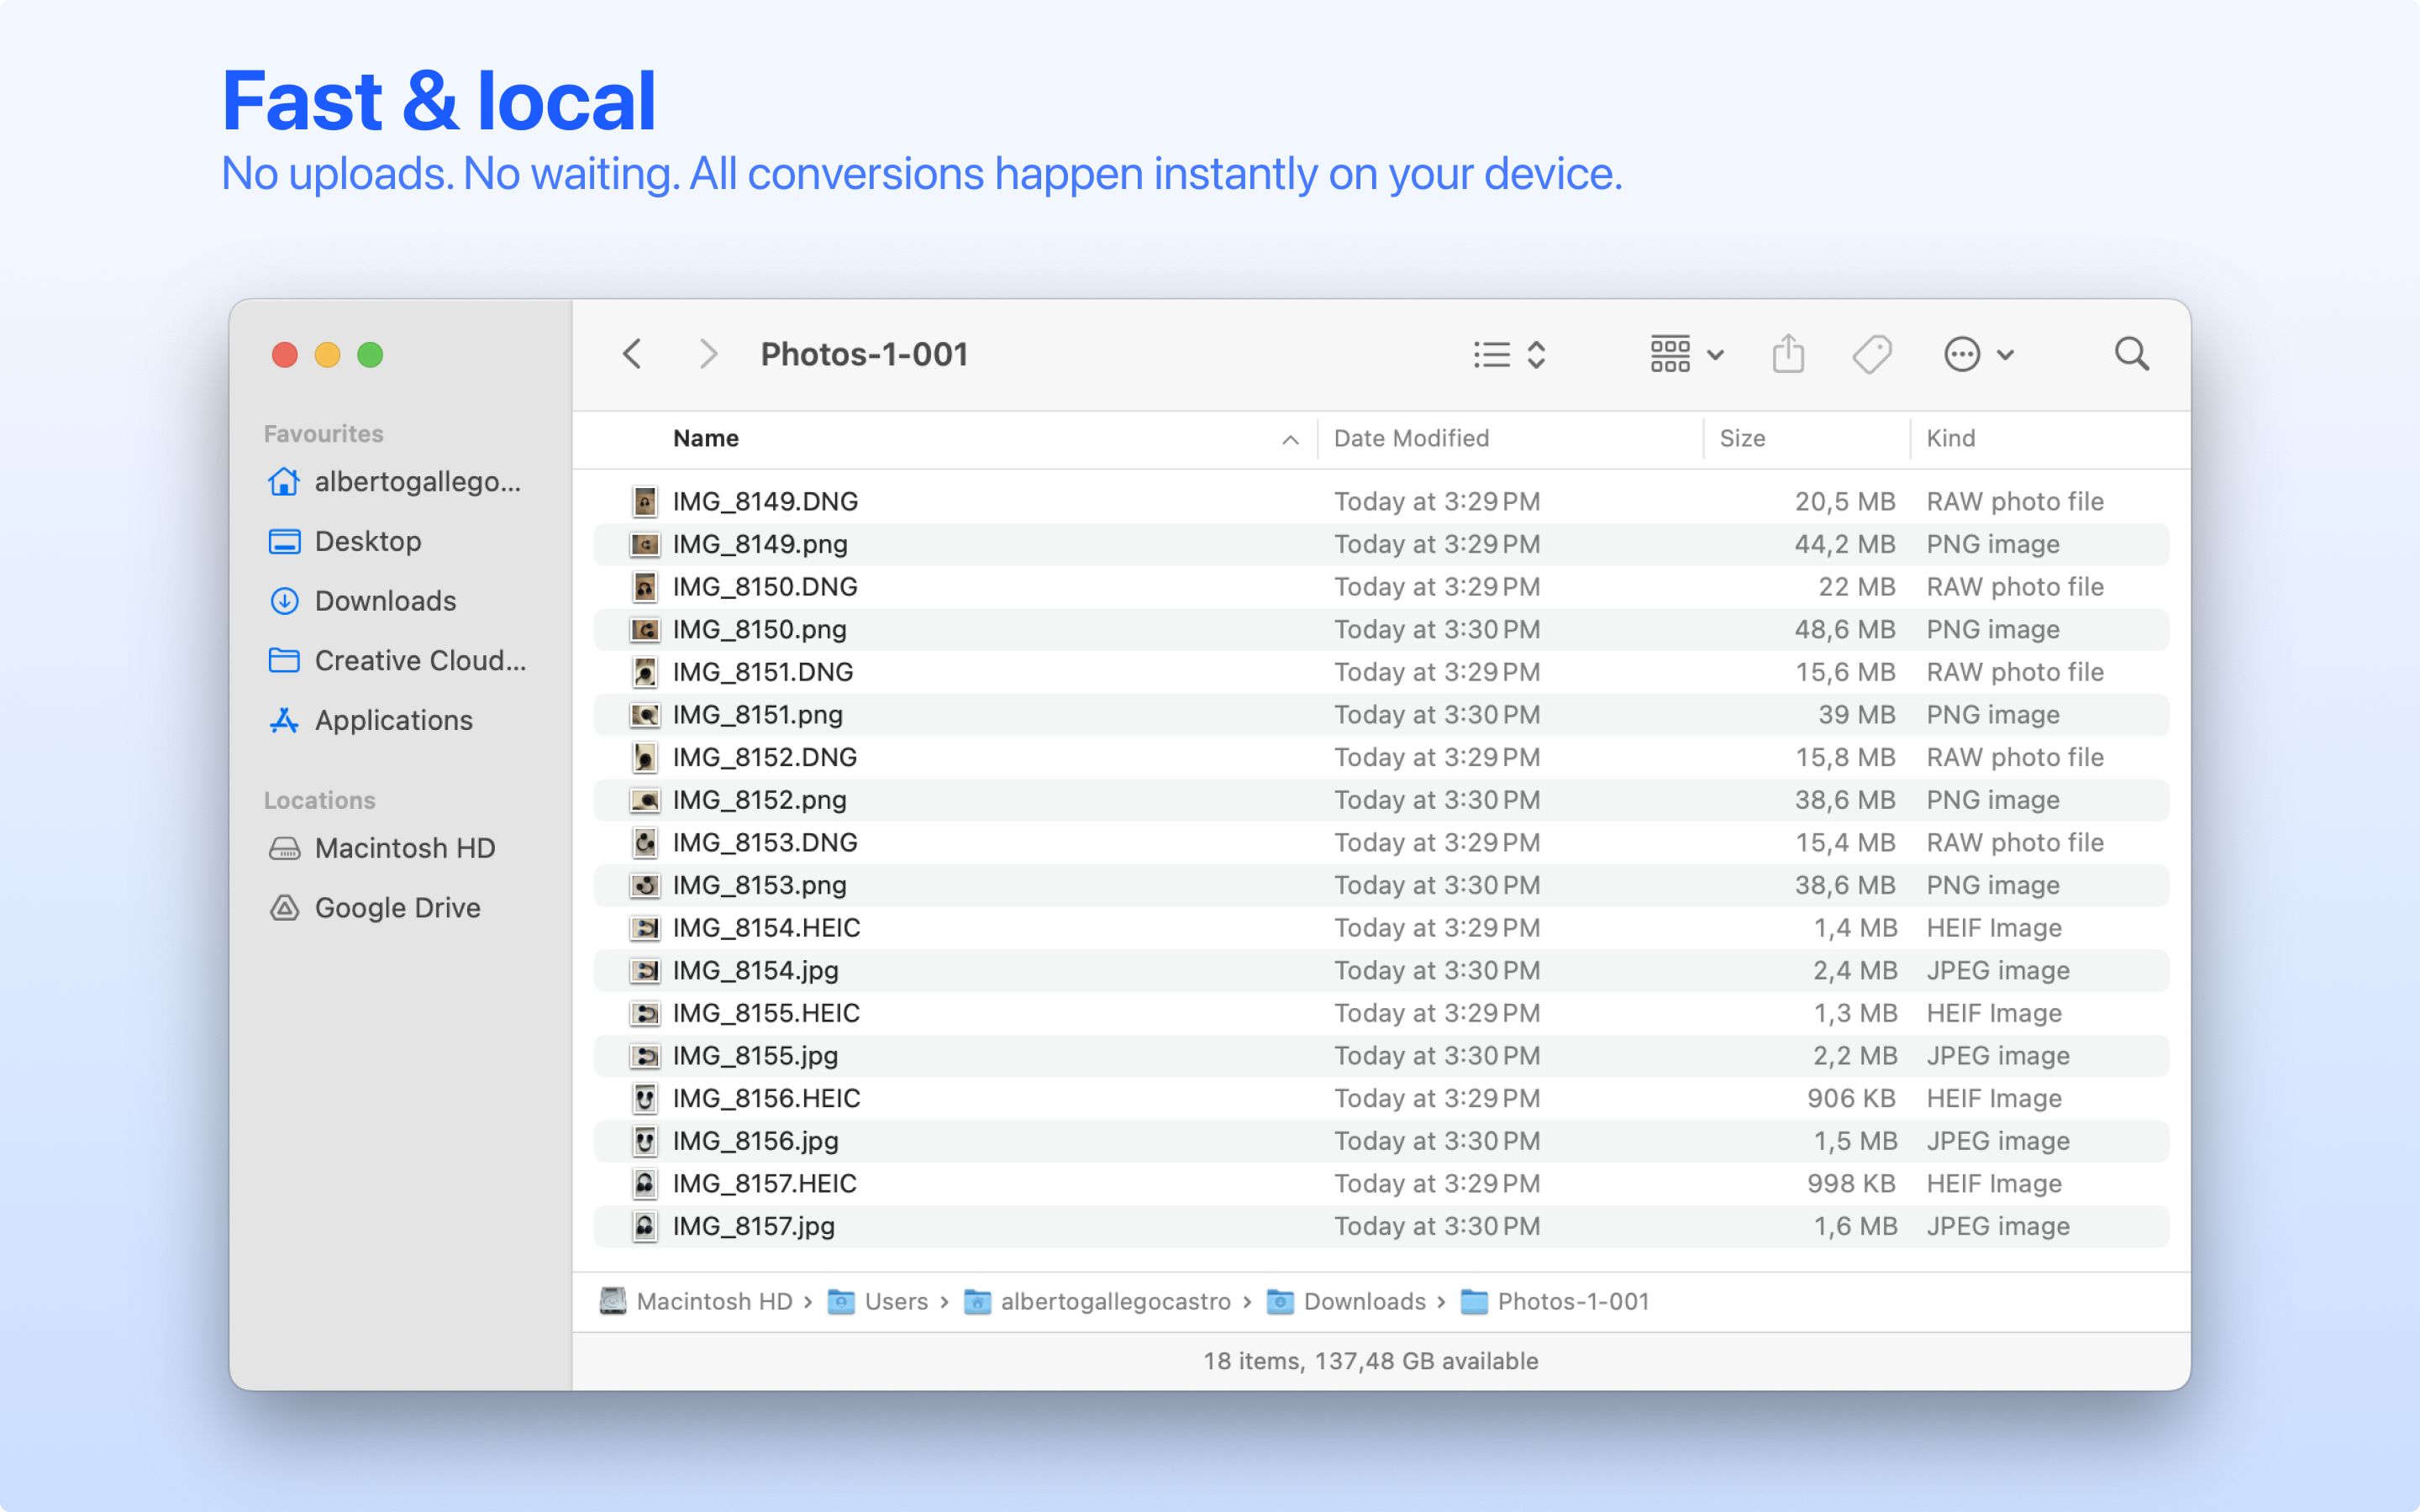Sort by the Size column header

tap(1742, 438)
